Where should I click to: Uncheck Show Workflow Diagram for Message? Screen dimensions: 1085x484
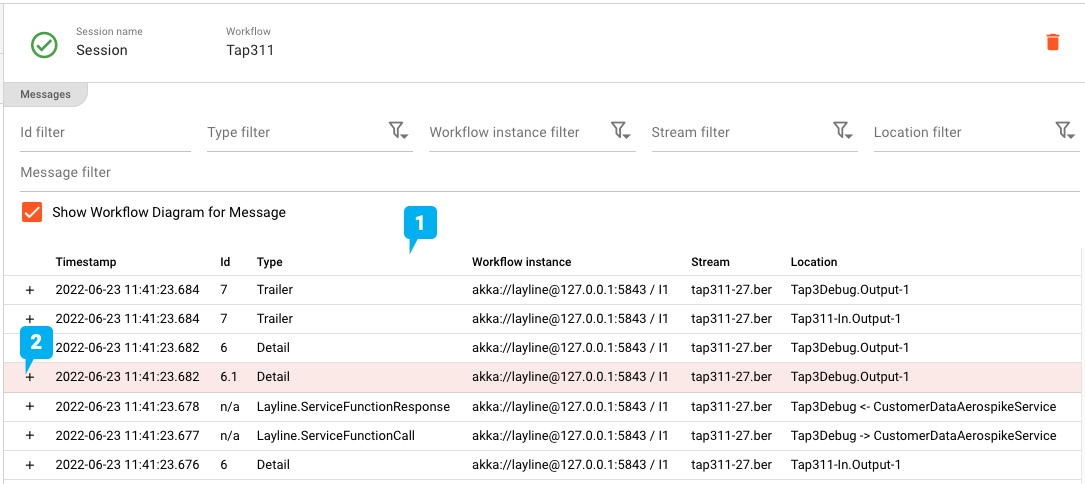[32, 212]
